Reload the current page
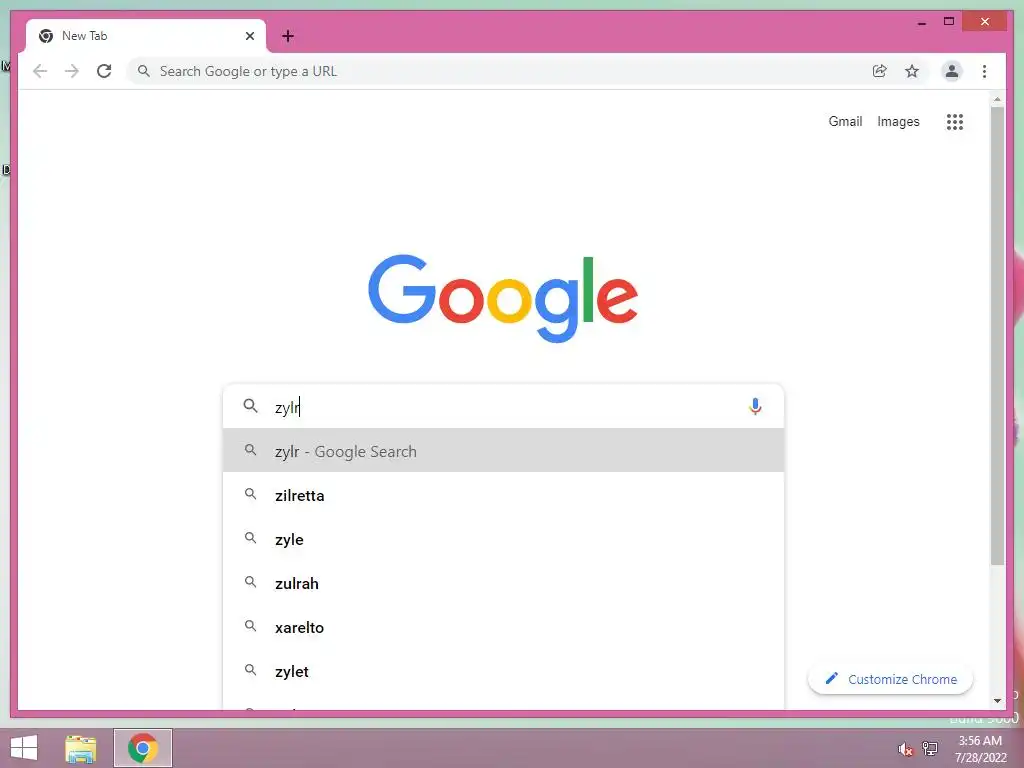The image size is (1024, 768). click(104, 71)
